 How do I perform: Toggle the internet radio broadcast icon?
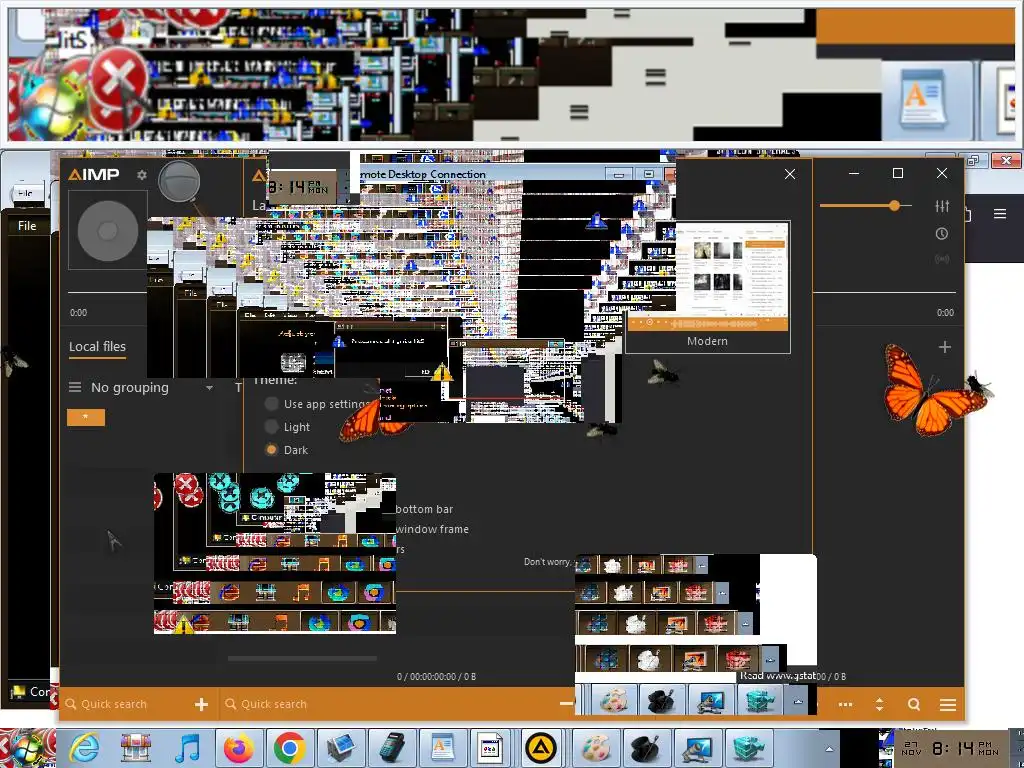point(942,259)
